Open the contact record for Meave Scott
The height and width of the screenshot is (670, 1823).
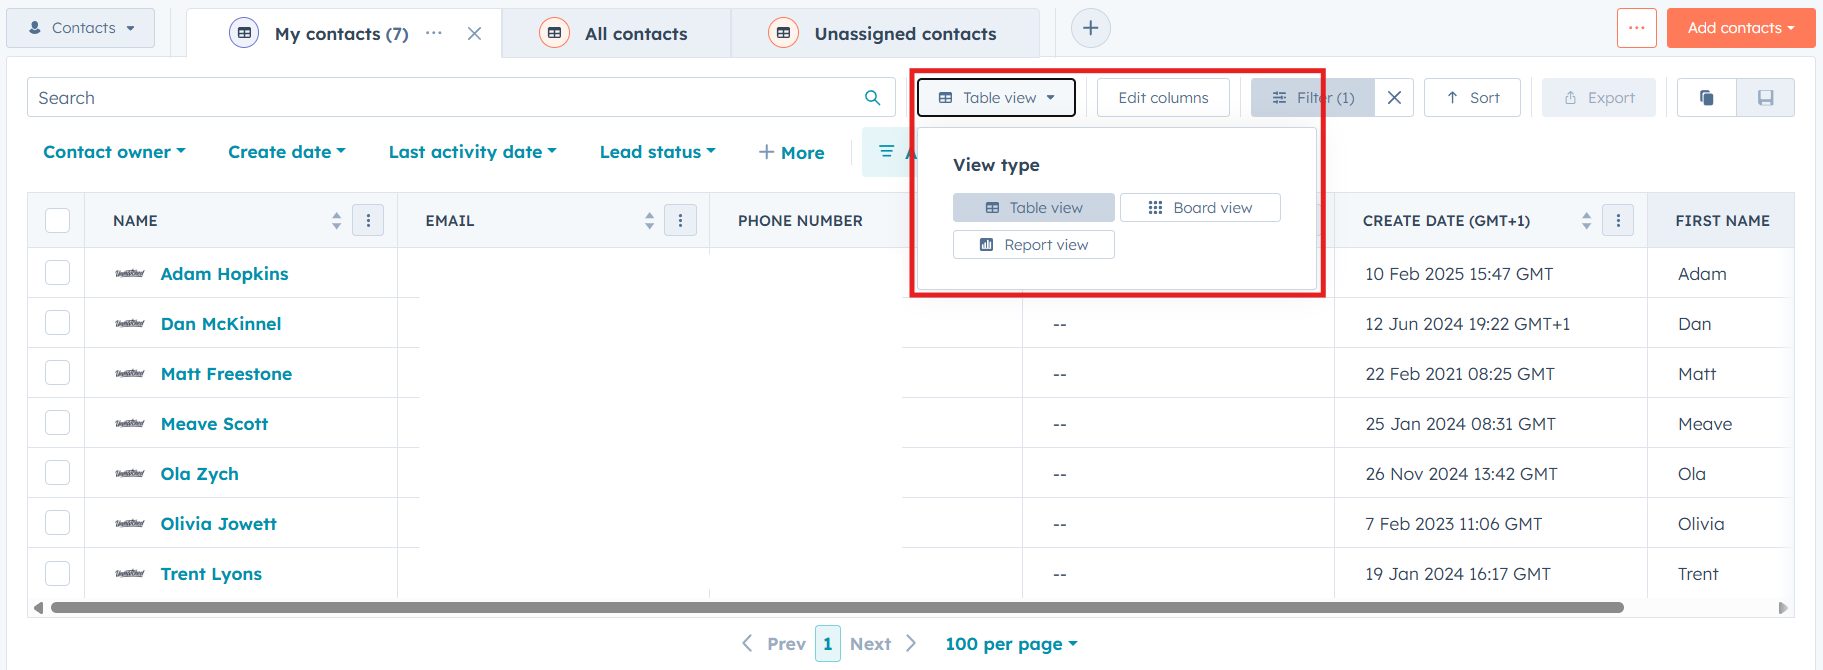pyautogui.click(x=214, y=423)
